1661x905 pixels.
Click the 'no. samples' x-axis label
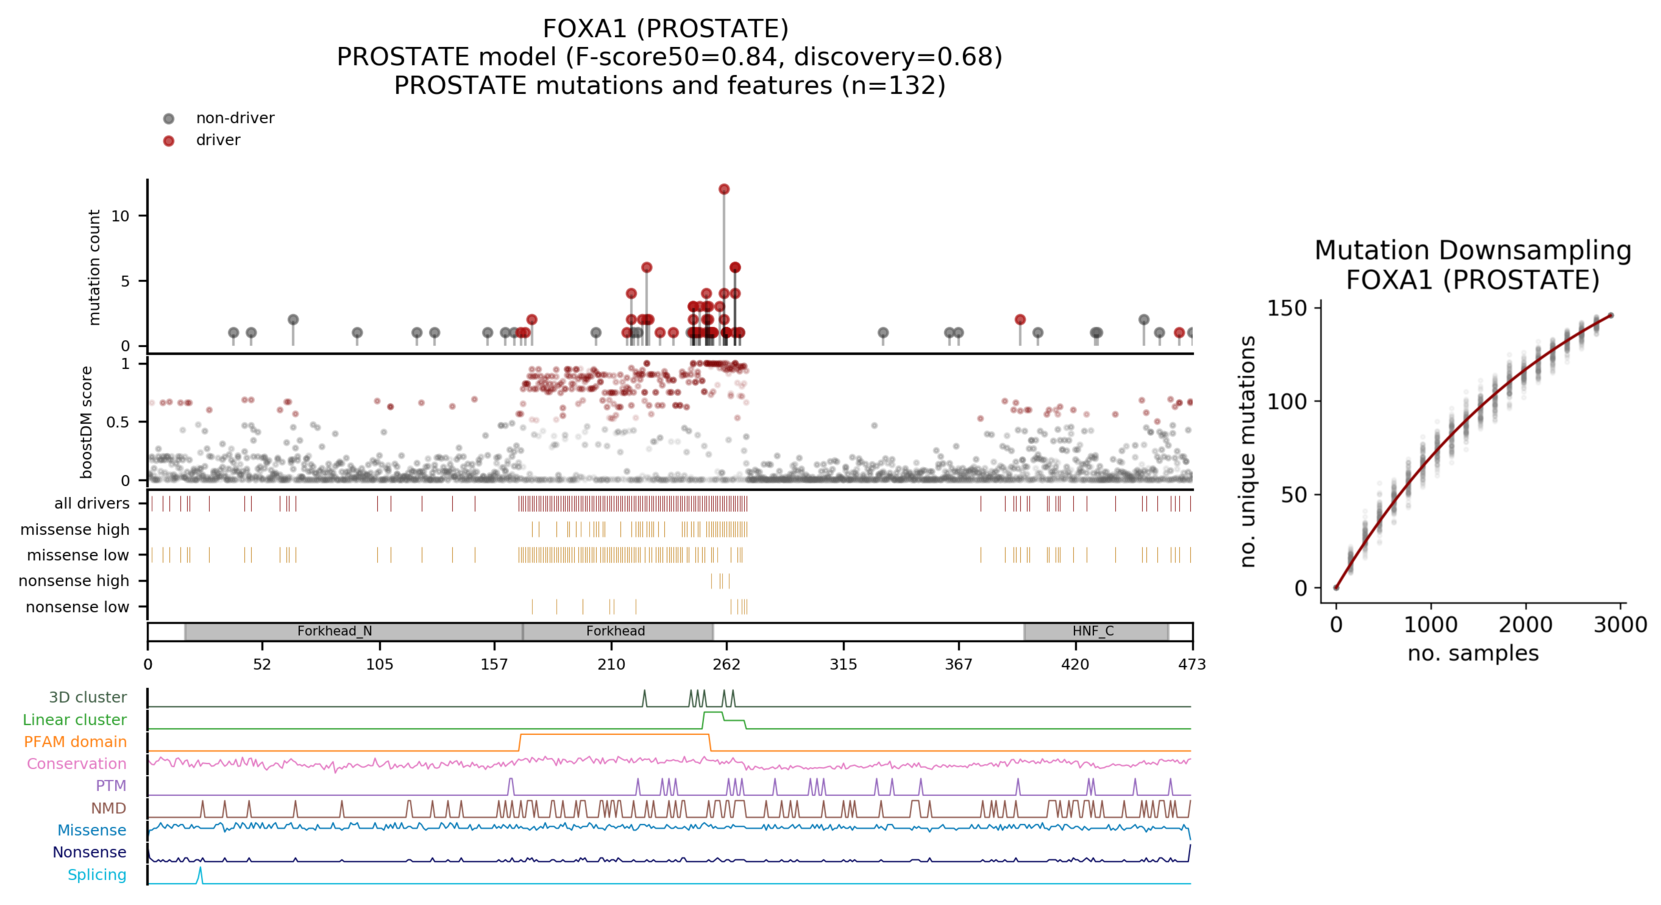[x=1472, y=654]
